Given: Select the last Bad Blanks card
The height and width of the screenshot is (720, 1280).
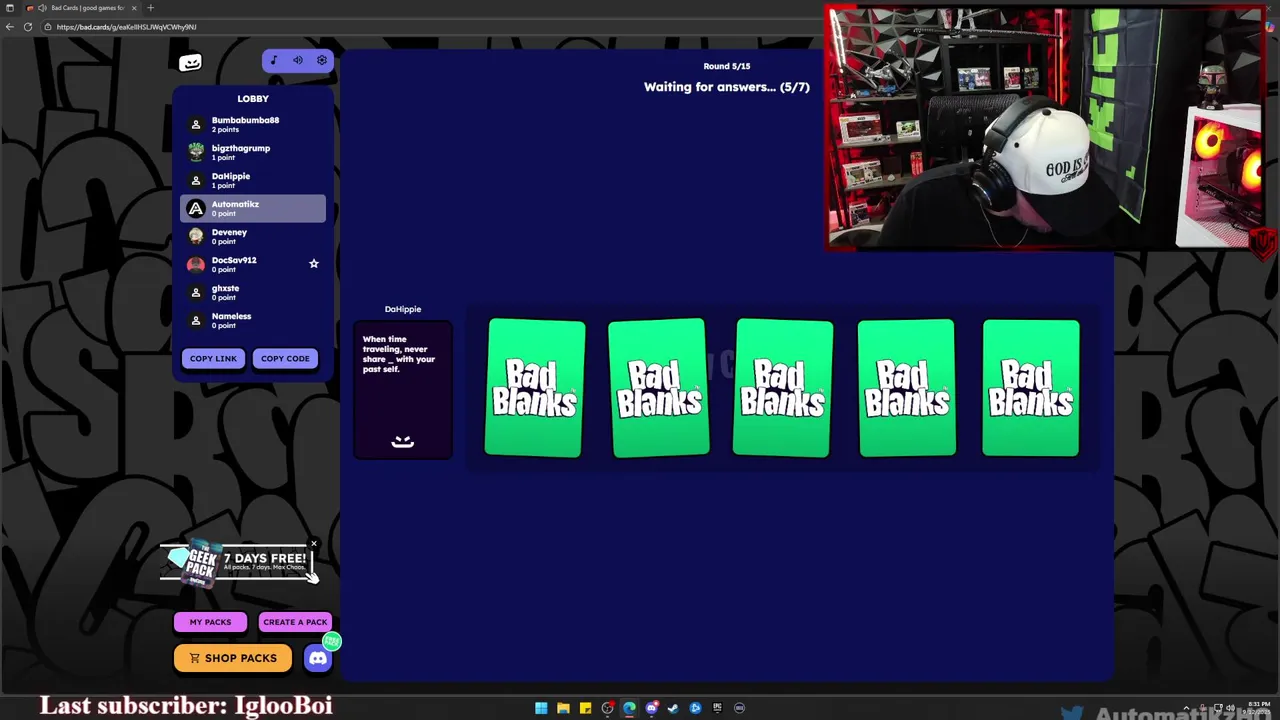Looking at the screenshot, I should click(1031, 388).
